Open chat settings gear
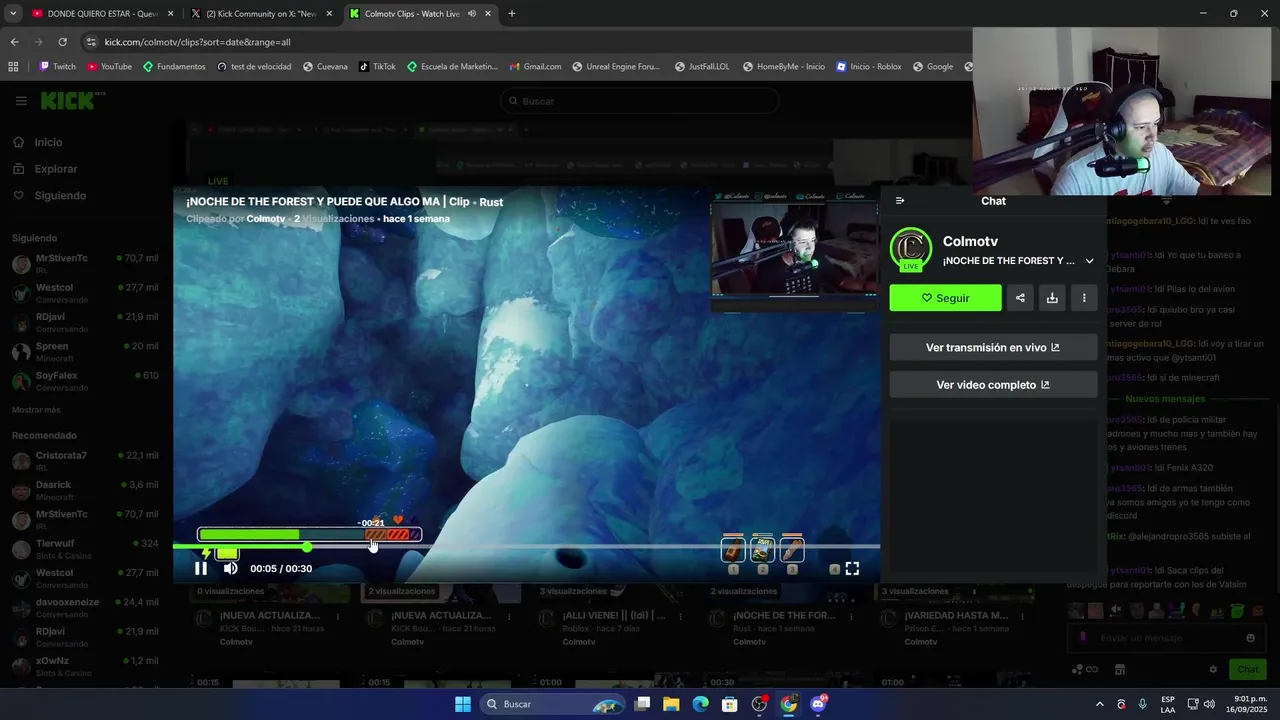Image resolution: width=1280 pixels, height=720 pixels. [x=1213, y=669]
